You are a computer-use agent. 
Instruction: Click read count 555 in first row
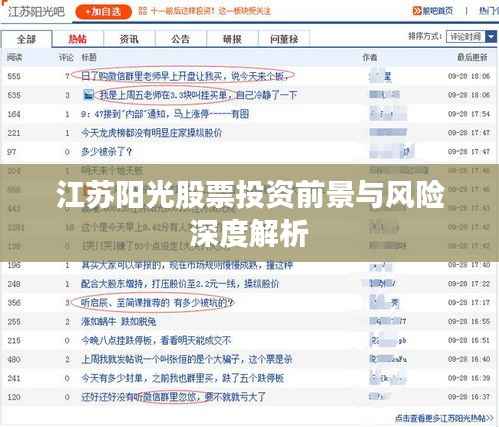point(14,76)
